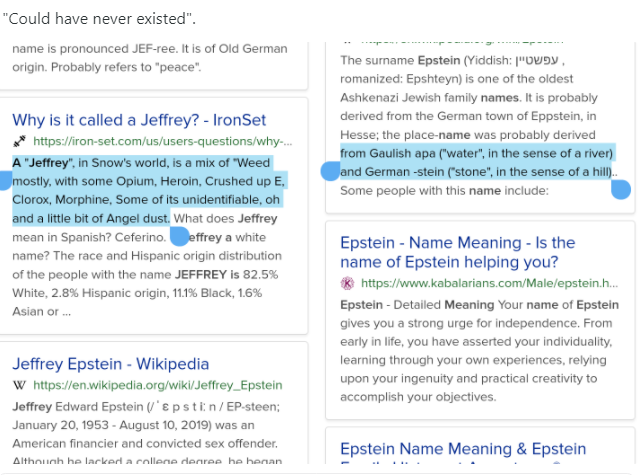Click the Wikipedia W favicon
The image size is (639, 475).
point(20,385)
